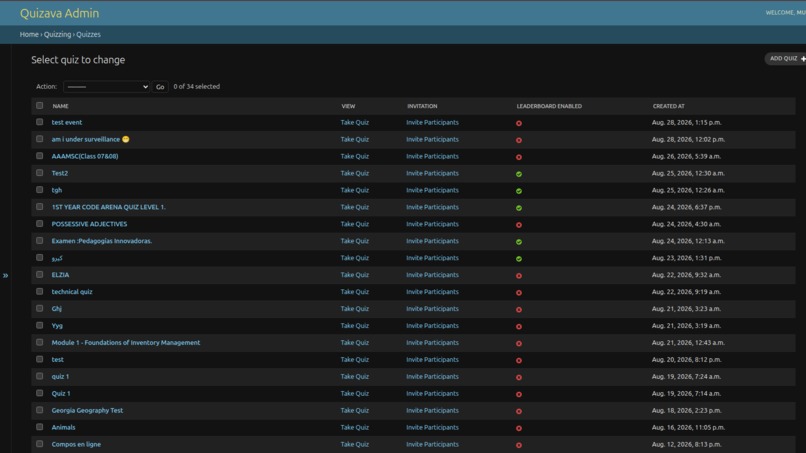
Task: Sort table by Name column header
Action: coord(60,106)
